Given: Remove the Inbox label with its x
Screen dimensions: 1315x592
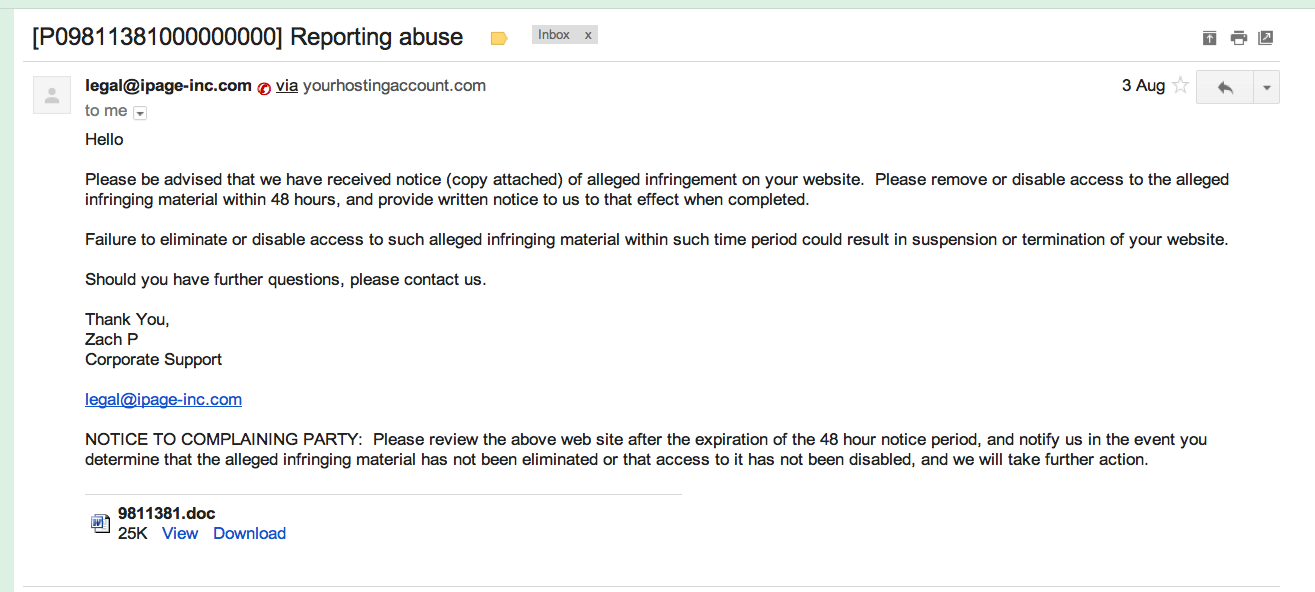Looking at the screenshot, I should [x=588, y=35].
